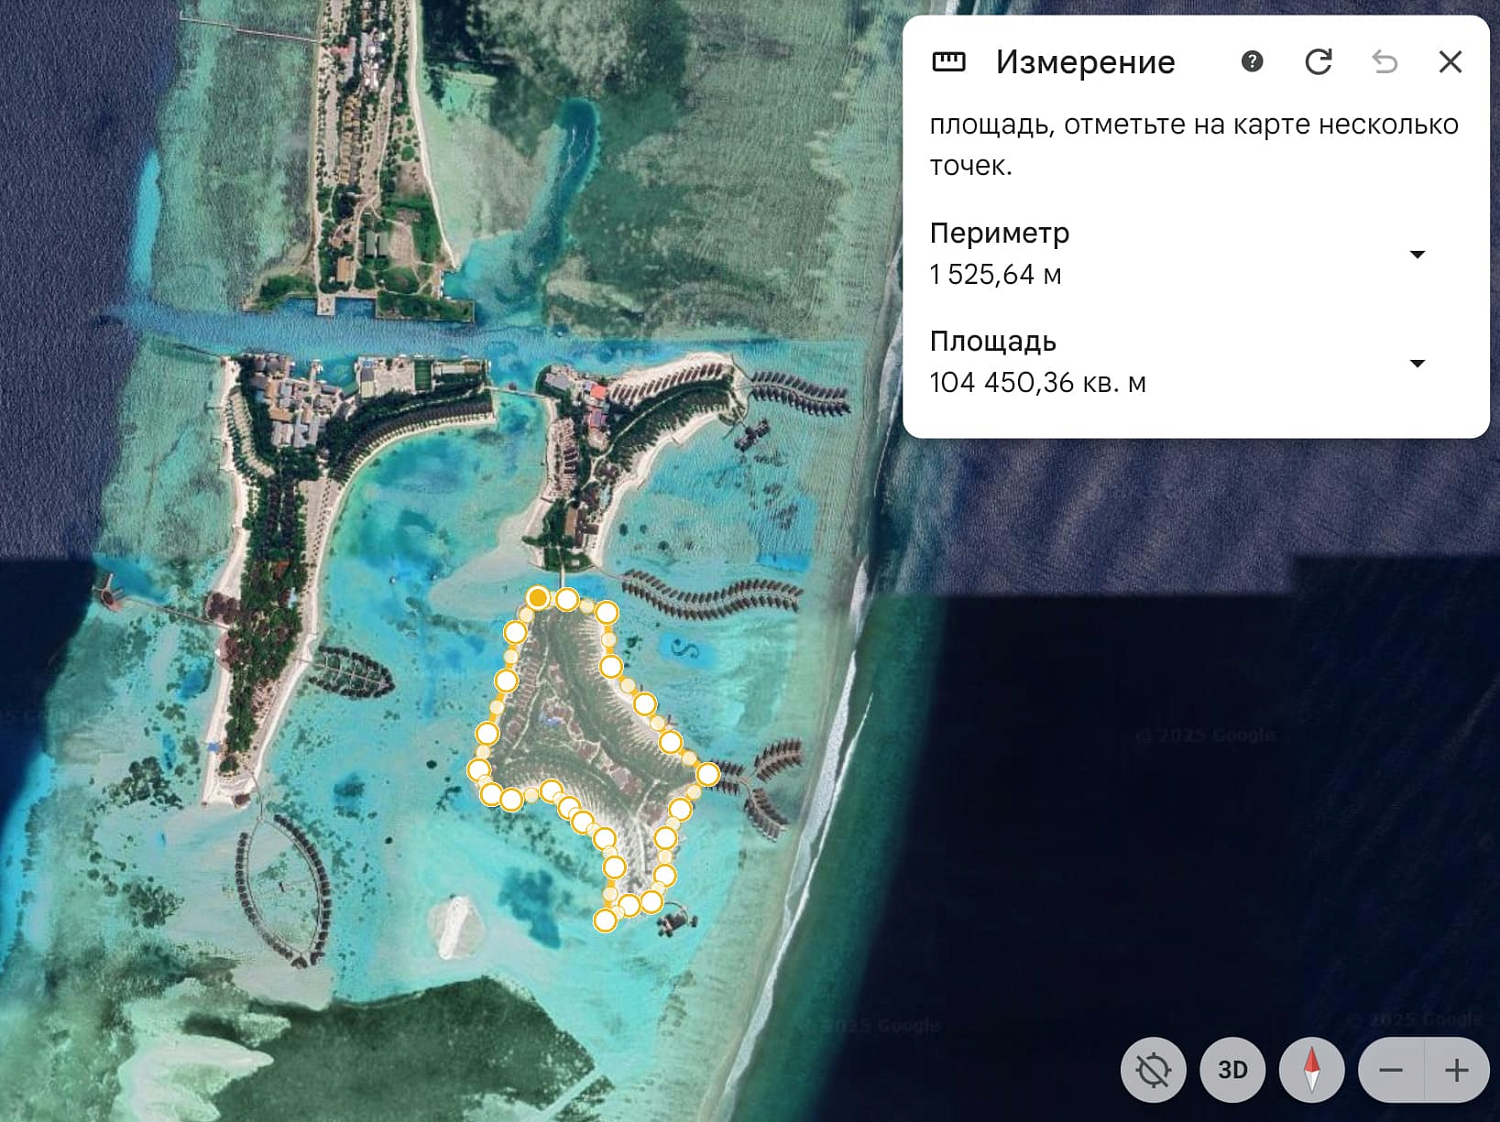The image size is (1500, 1122).
Task: Select the ruler measurement icon
Action: [x=948, y=61]
